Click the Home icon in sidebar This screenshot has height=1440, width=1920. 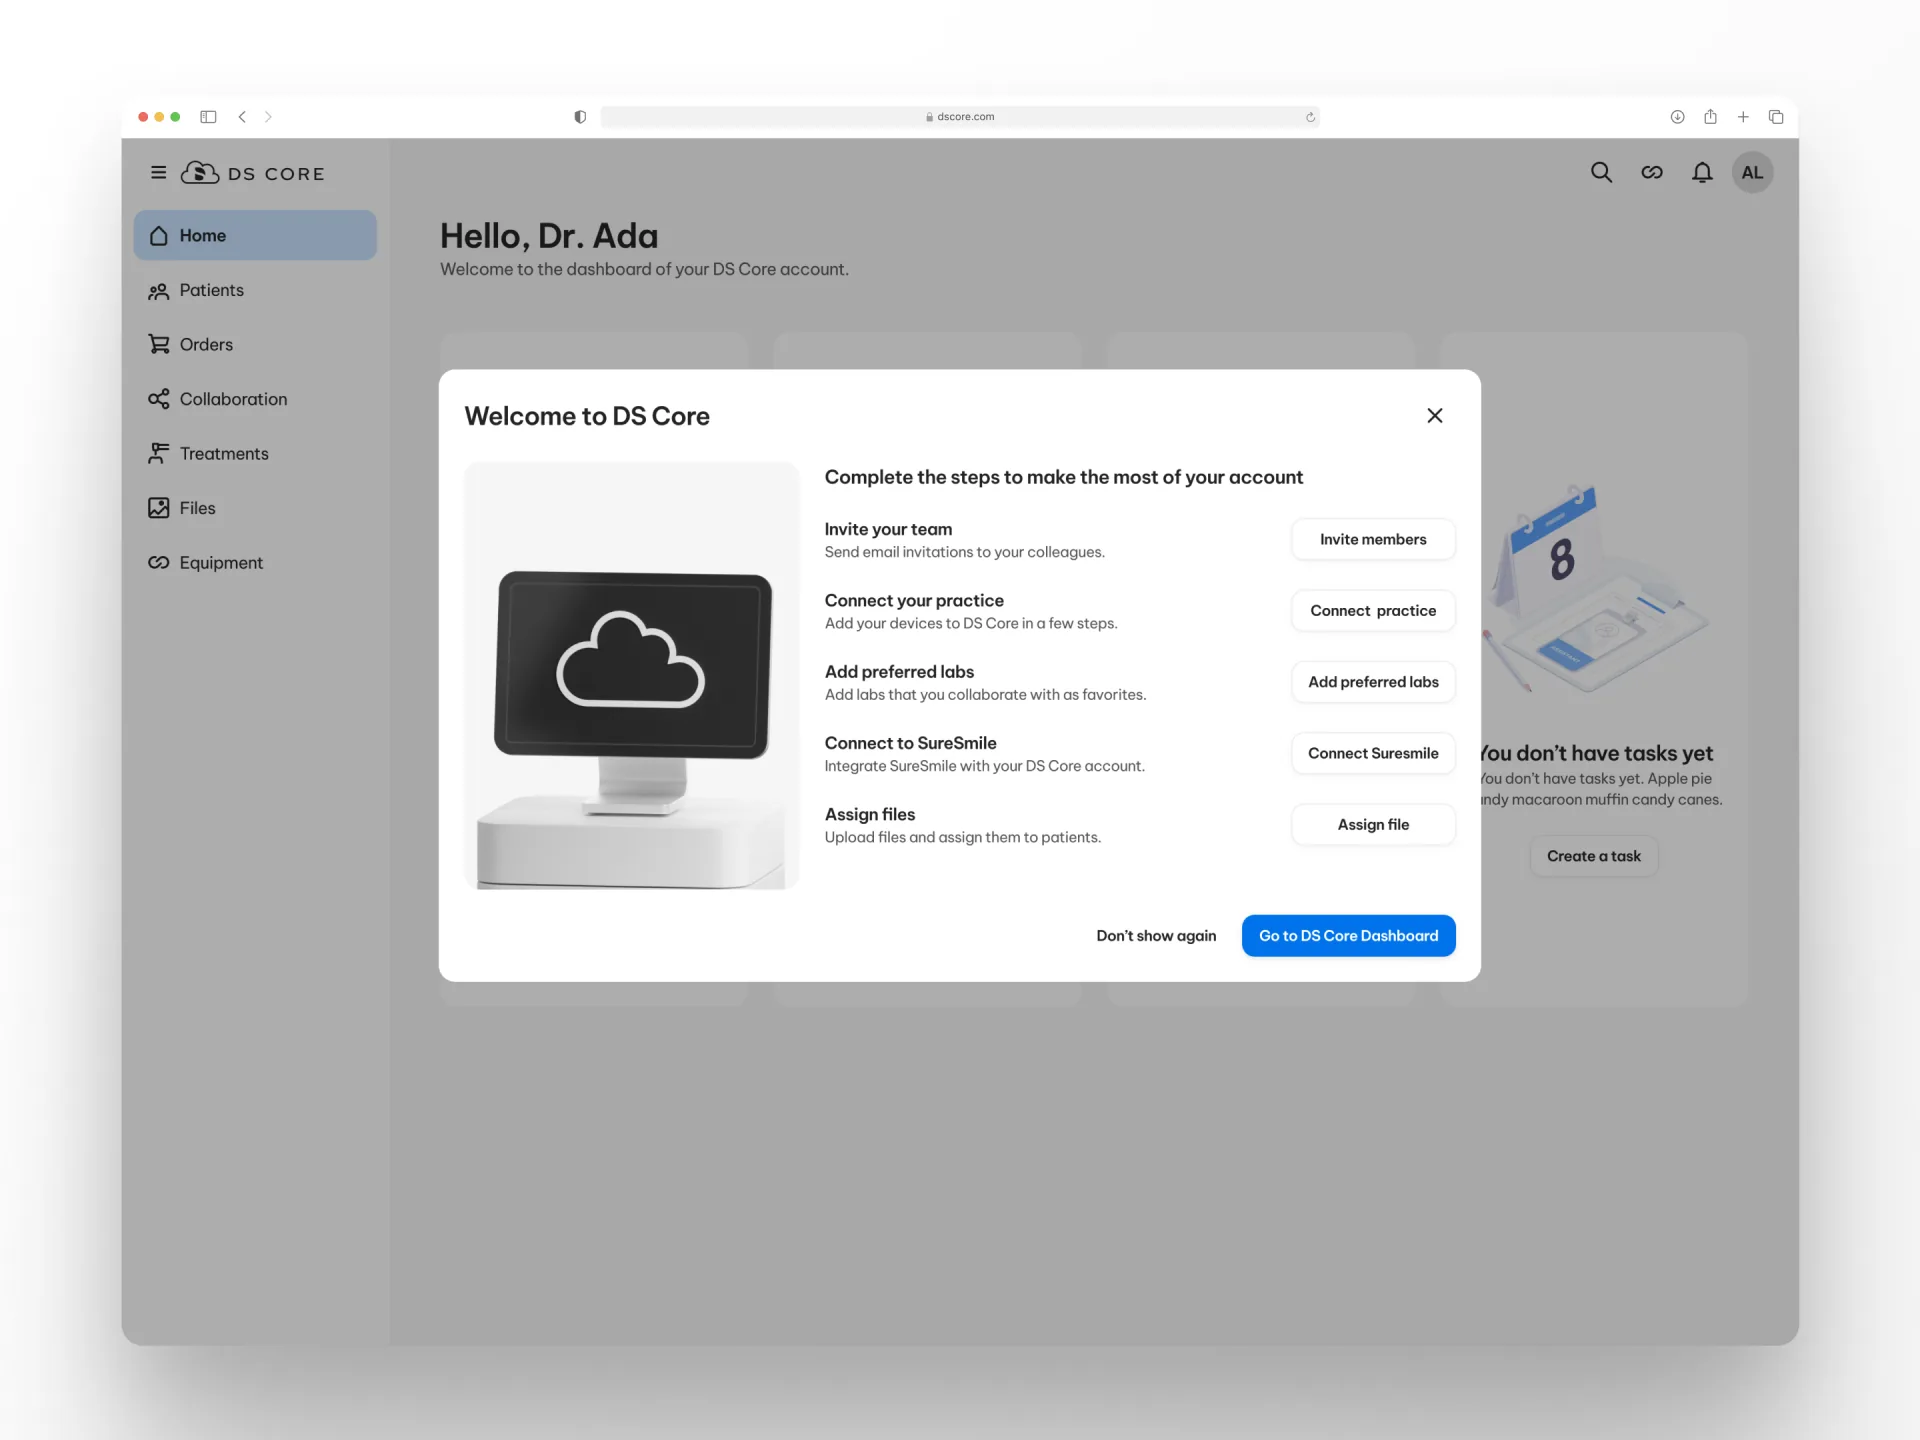[158, 236]
